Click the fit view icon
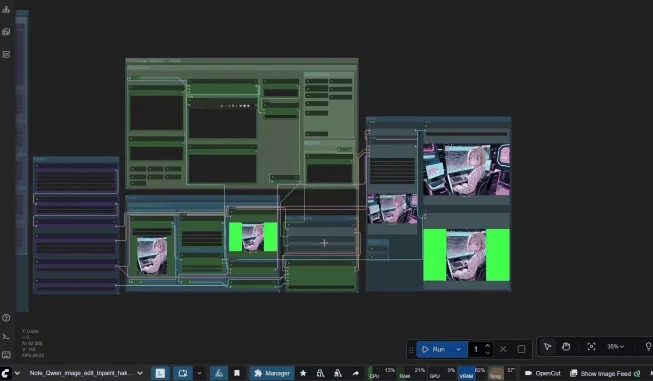The image size is (653, 381). (591, 346)
